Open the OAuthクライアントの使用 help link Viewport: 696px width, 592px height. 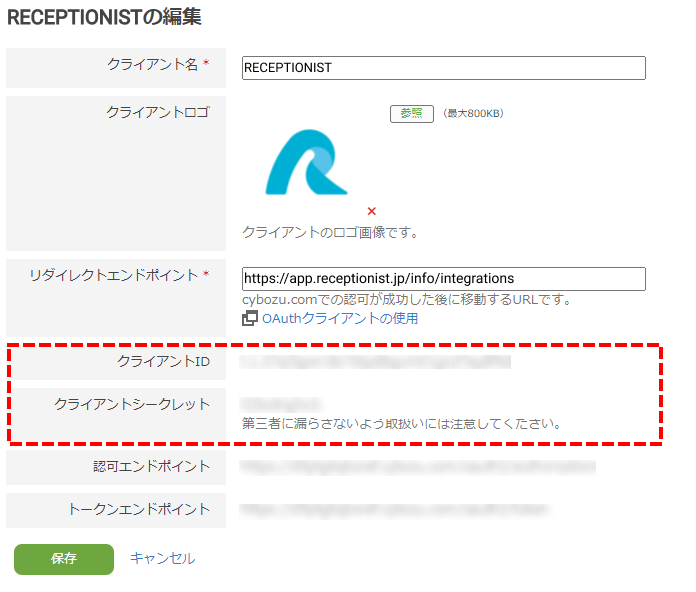click(340, 319)
